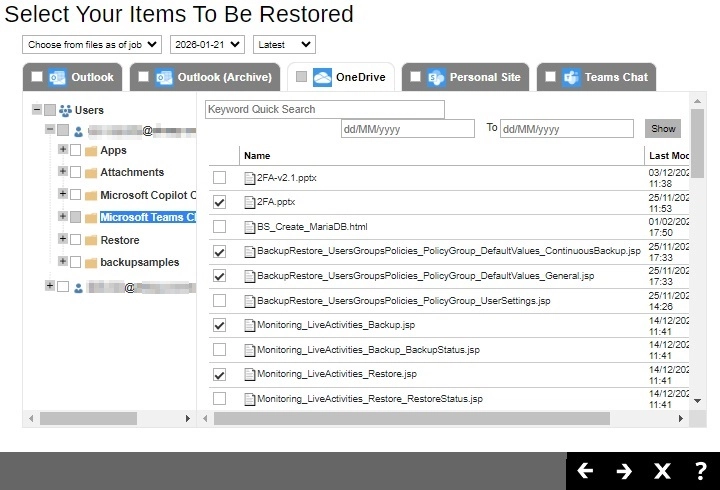Click the Show button

663,129
